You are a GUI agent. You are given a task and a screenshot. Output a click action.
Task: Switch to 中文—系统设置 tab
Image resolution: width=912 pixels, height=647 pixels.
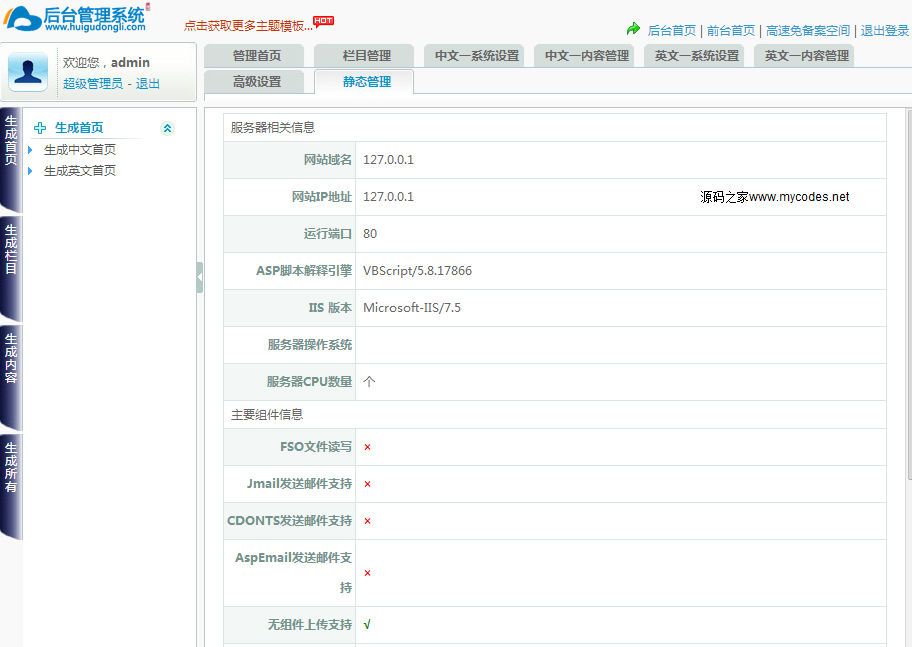coord(474,56)
